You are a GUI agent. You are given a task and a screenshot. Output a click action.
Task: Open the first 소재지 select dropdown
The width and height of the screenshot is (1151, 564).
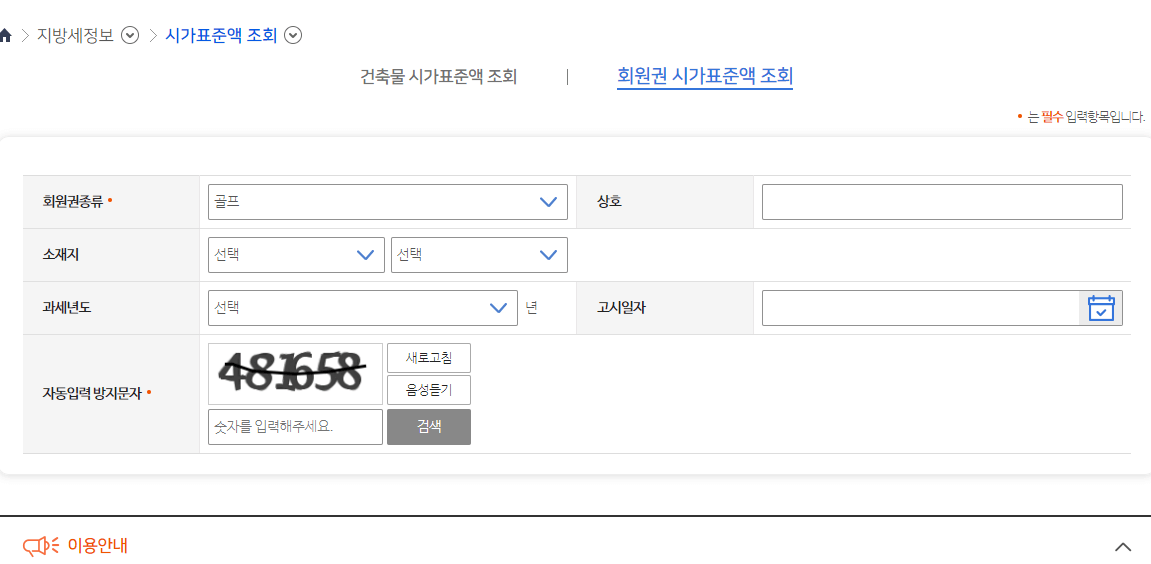296,255
